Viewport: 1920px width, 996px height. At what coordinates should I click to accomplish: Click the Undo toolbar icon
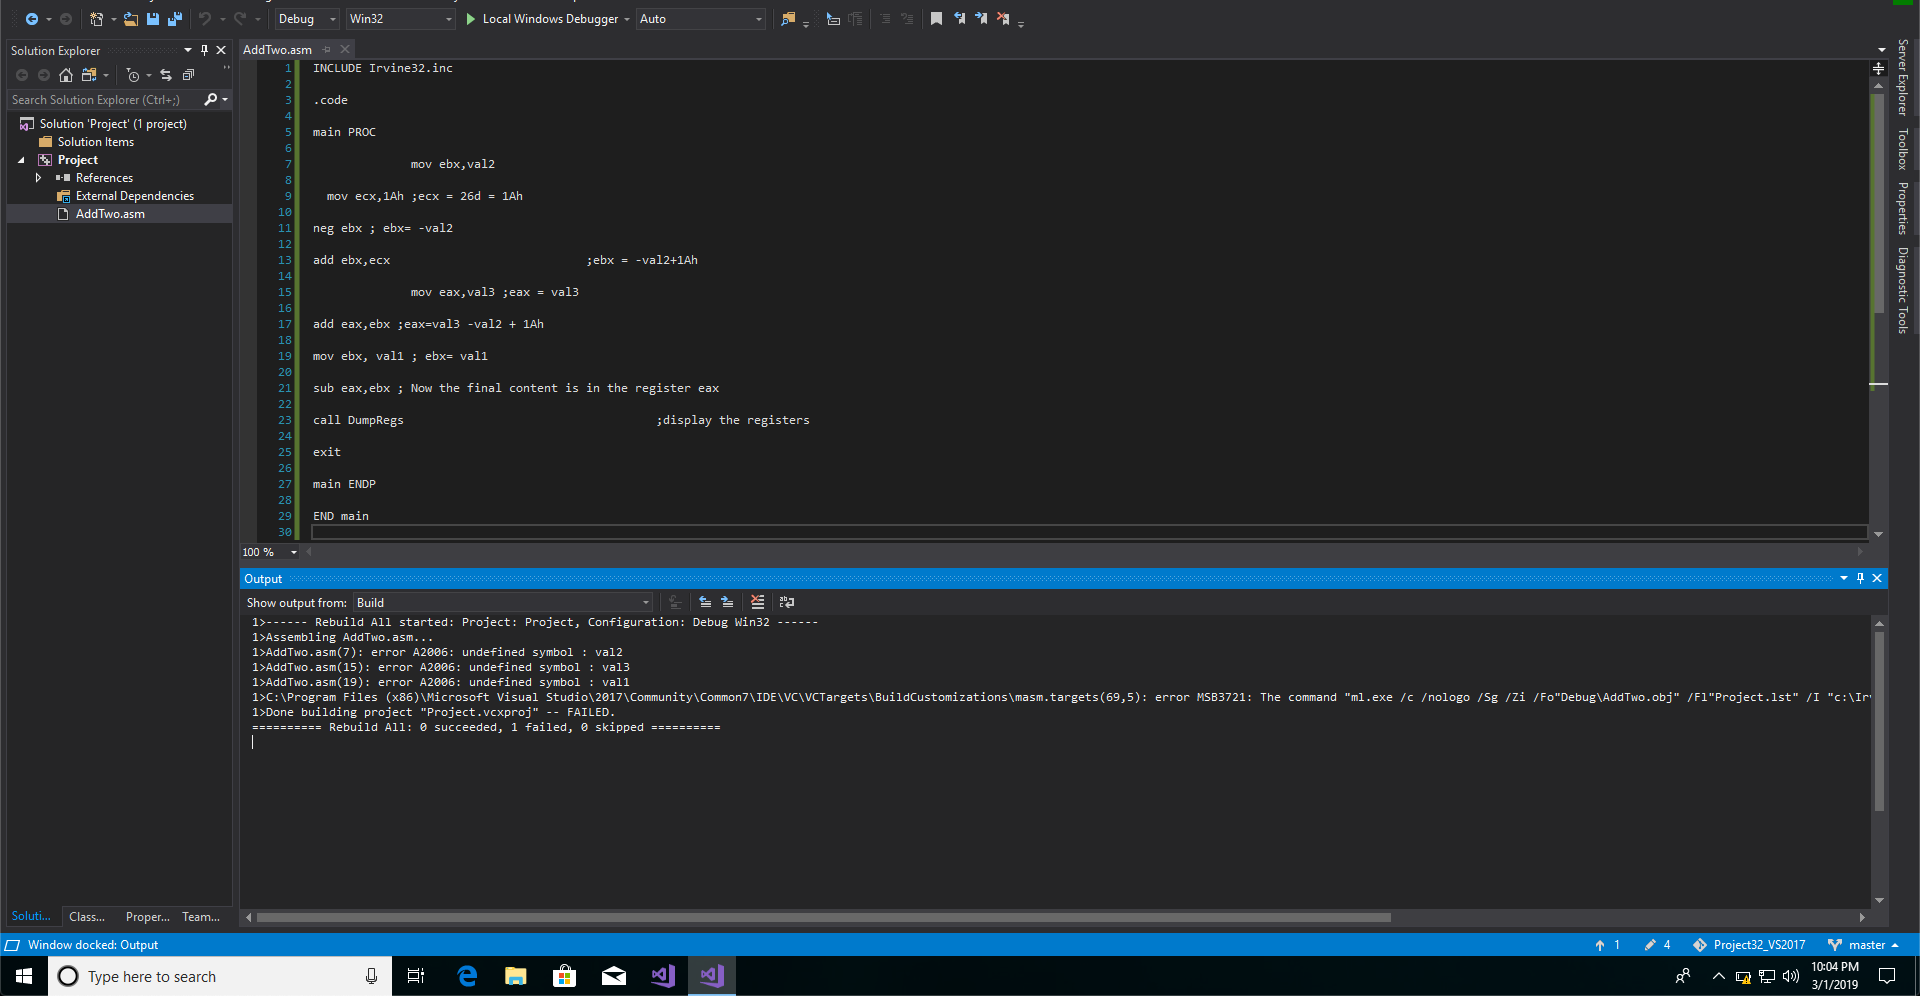[205, 19]
